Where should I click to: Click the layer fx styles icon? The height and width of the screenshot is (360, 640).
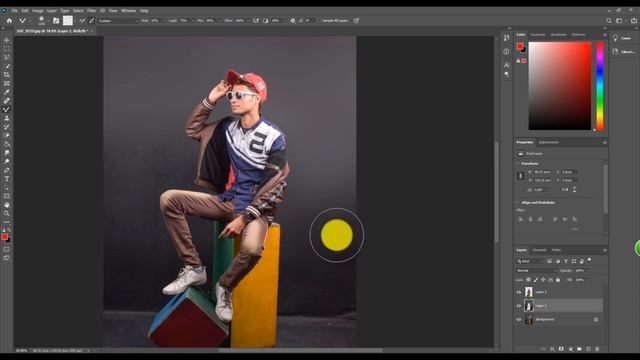[552, 349]
